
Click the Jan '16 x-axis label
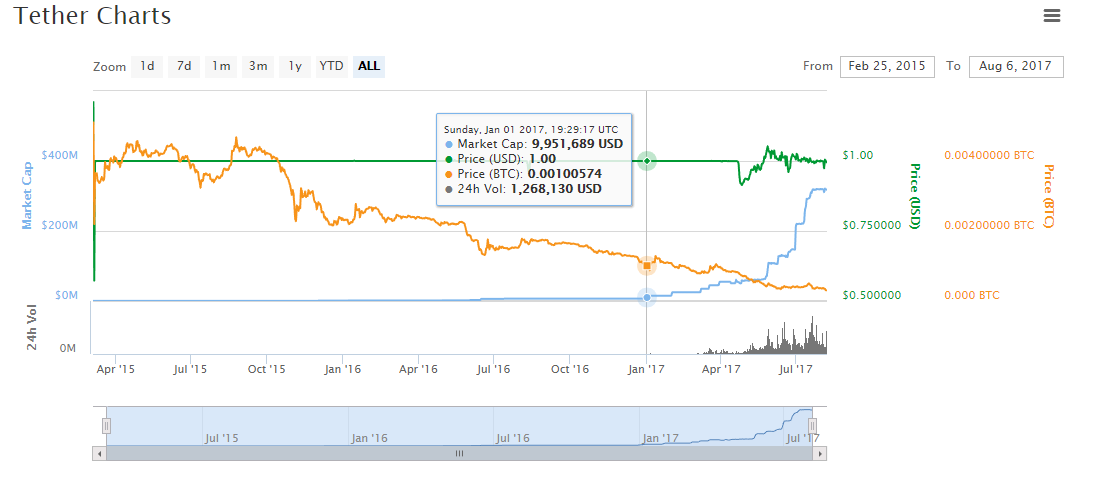coord(342,369)
